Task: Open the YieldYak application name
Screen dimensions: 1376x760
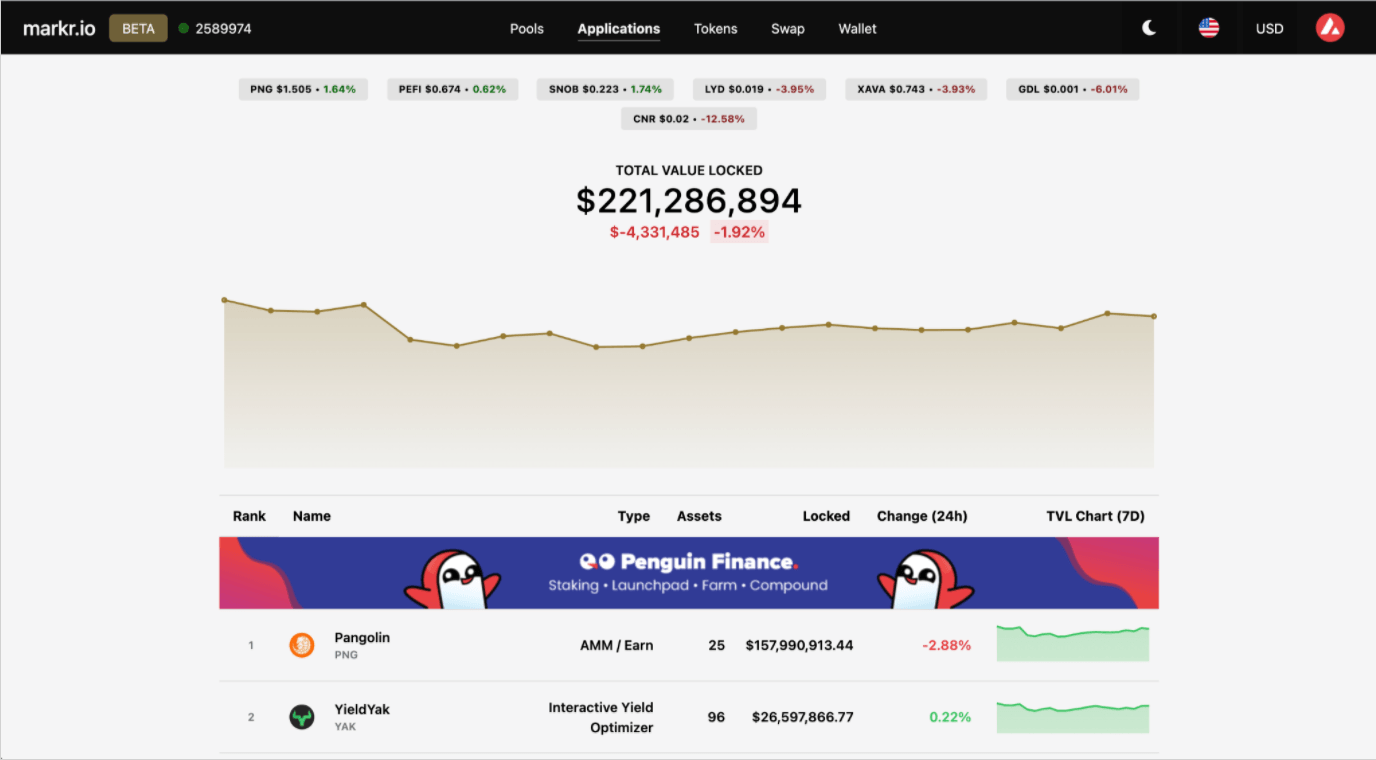Action: (362, 709)
